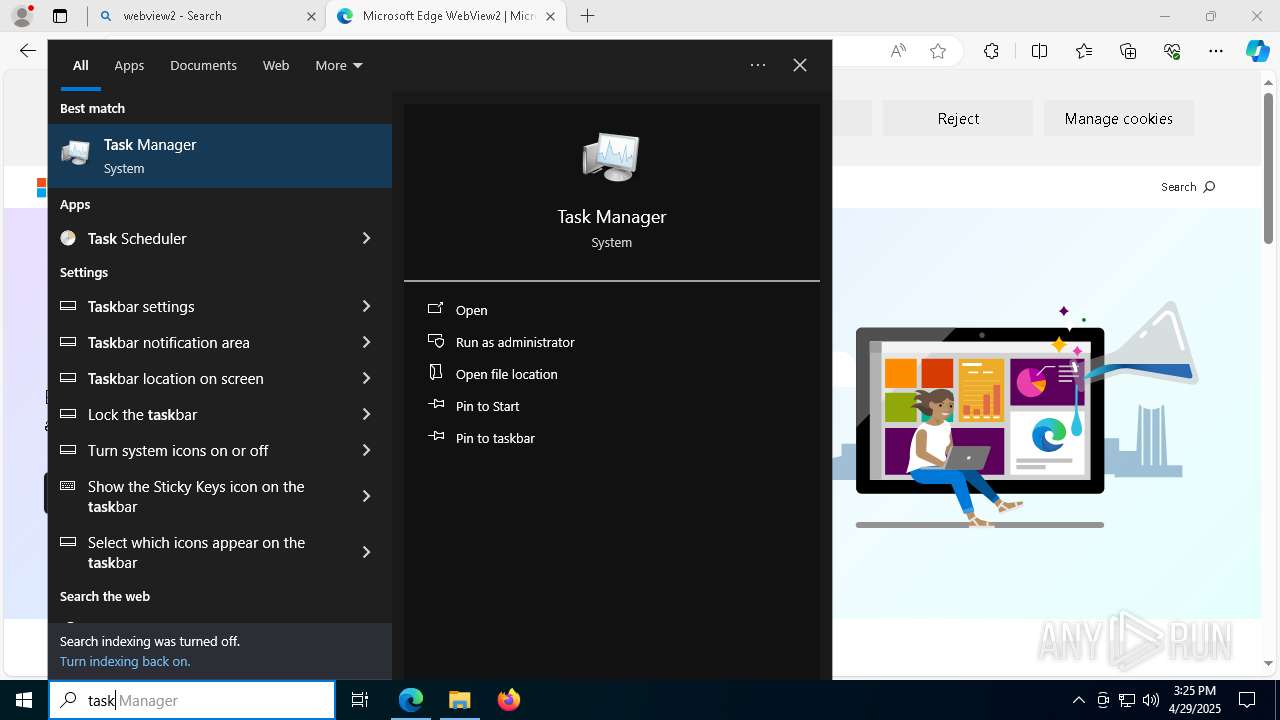Viewport: 1280px width, 720px height.
Task: Click Read aloud icon in Edge
Action: (898, 51)
